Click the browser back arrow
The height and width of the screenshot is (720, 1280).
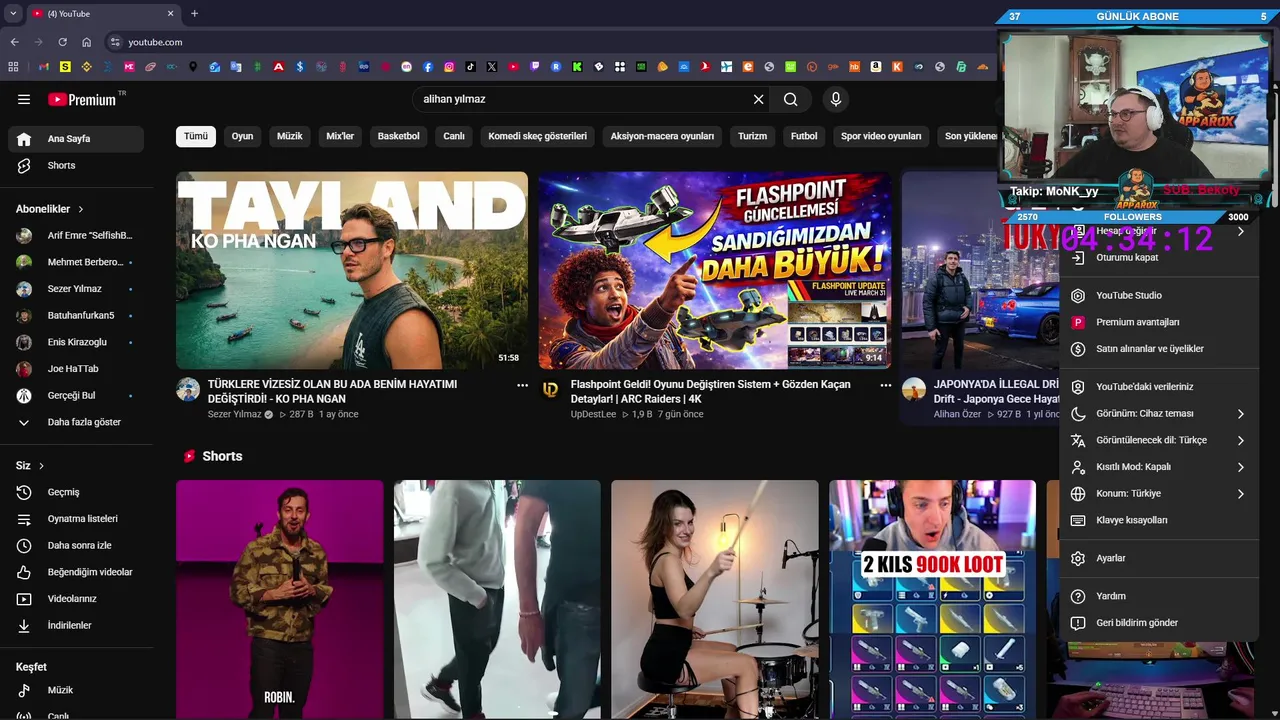click(x=14, y=42)
